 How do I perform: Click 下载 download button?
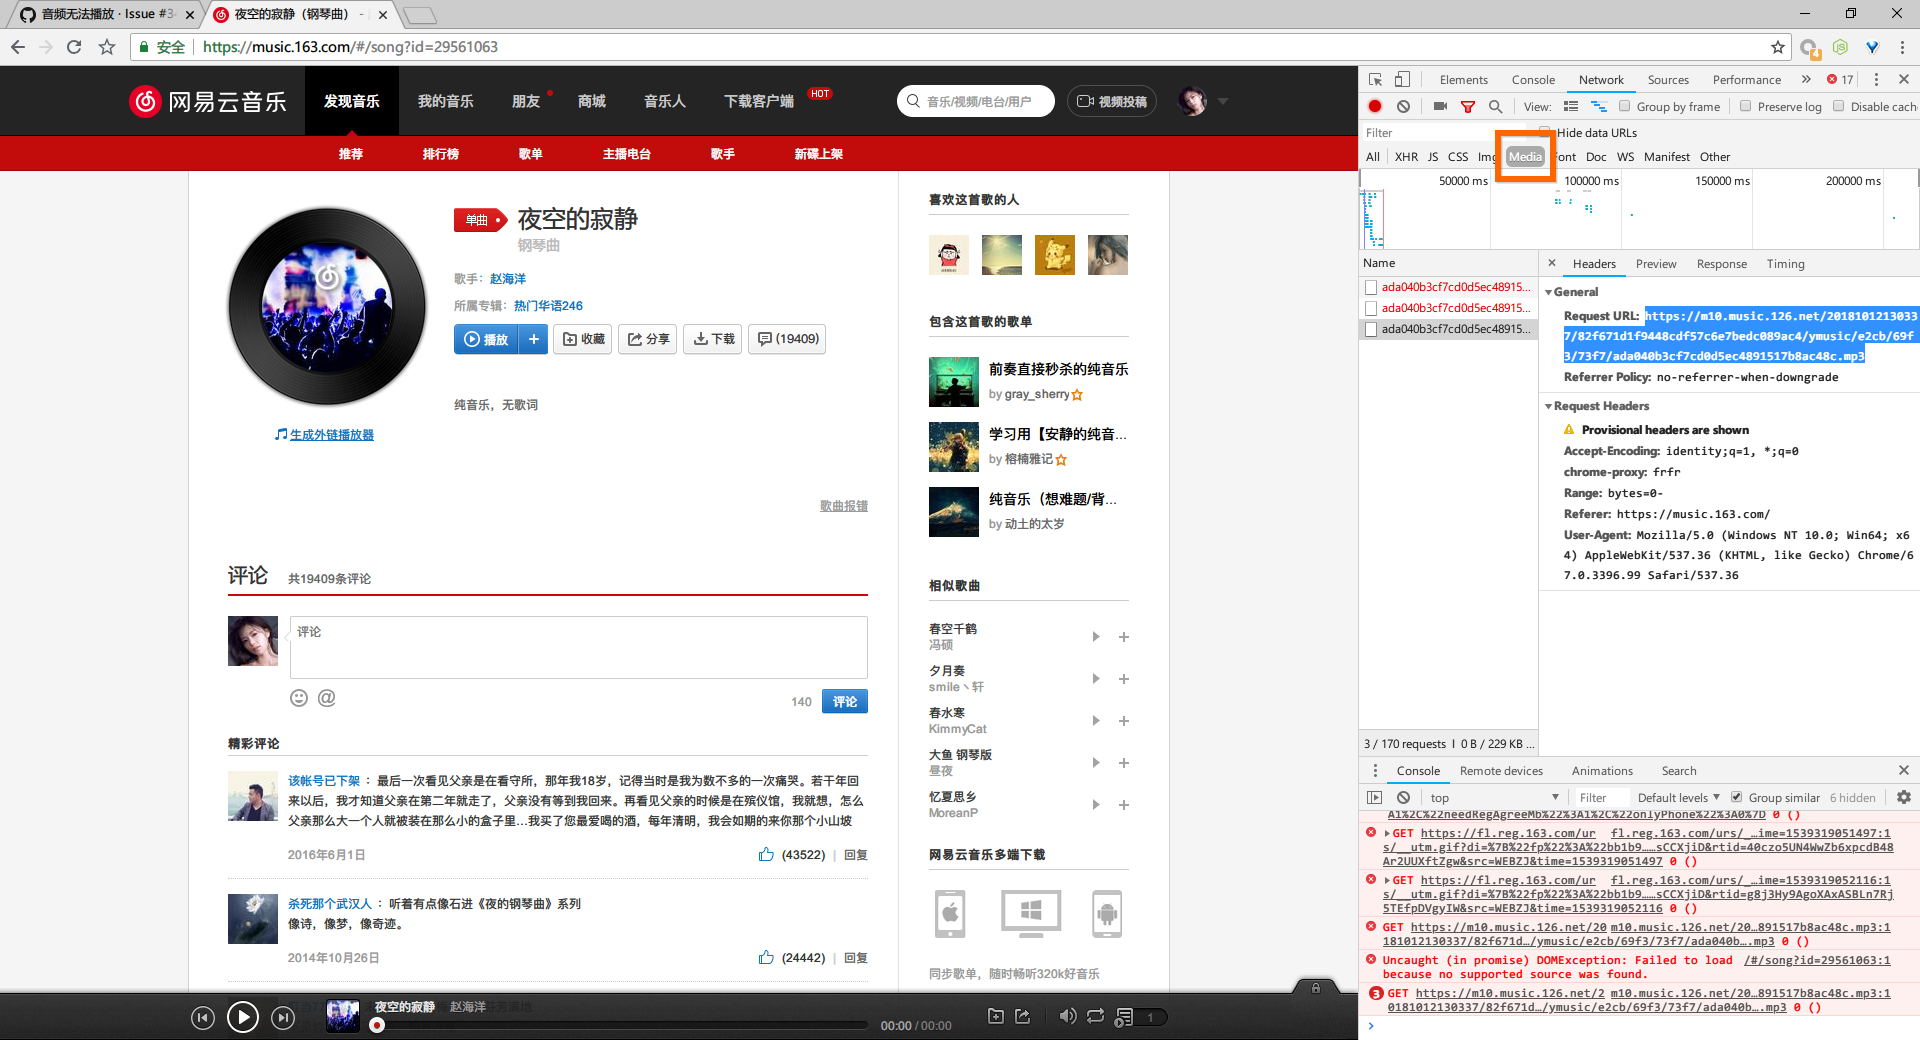click(714, 339)
